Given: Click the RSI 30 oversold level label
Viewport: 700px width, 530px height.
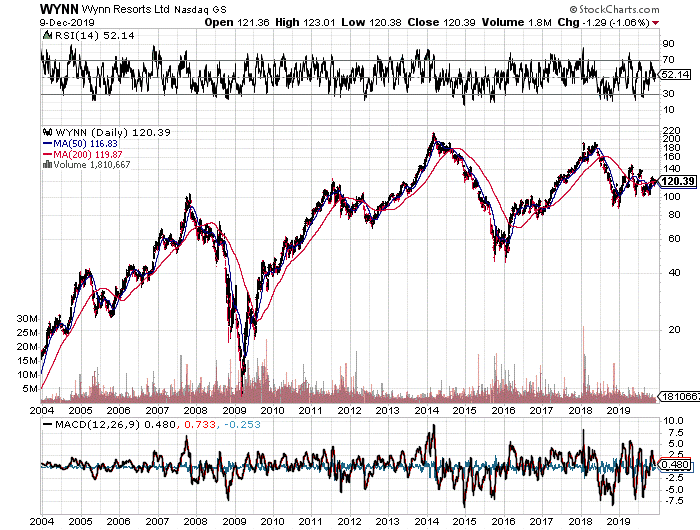Looking at the screenshot, I should pyautogui.click(x=668, y=94).
